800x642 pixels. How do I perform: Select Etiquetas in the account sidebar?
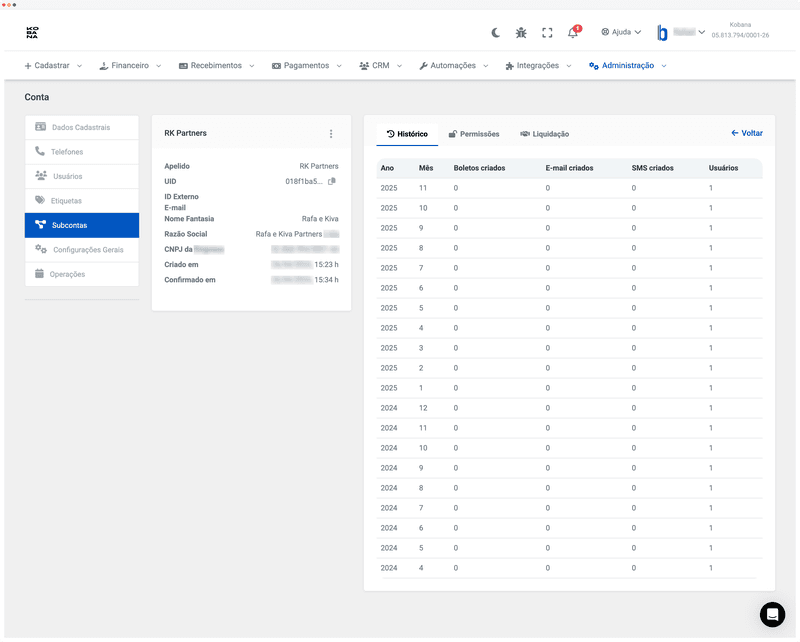pyautogui.click(x=79, y=201)
